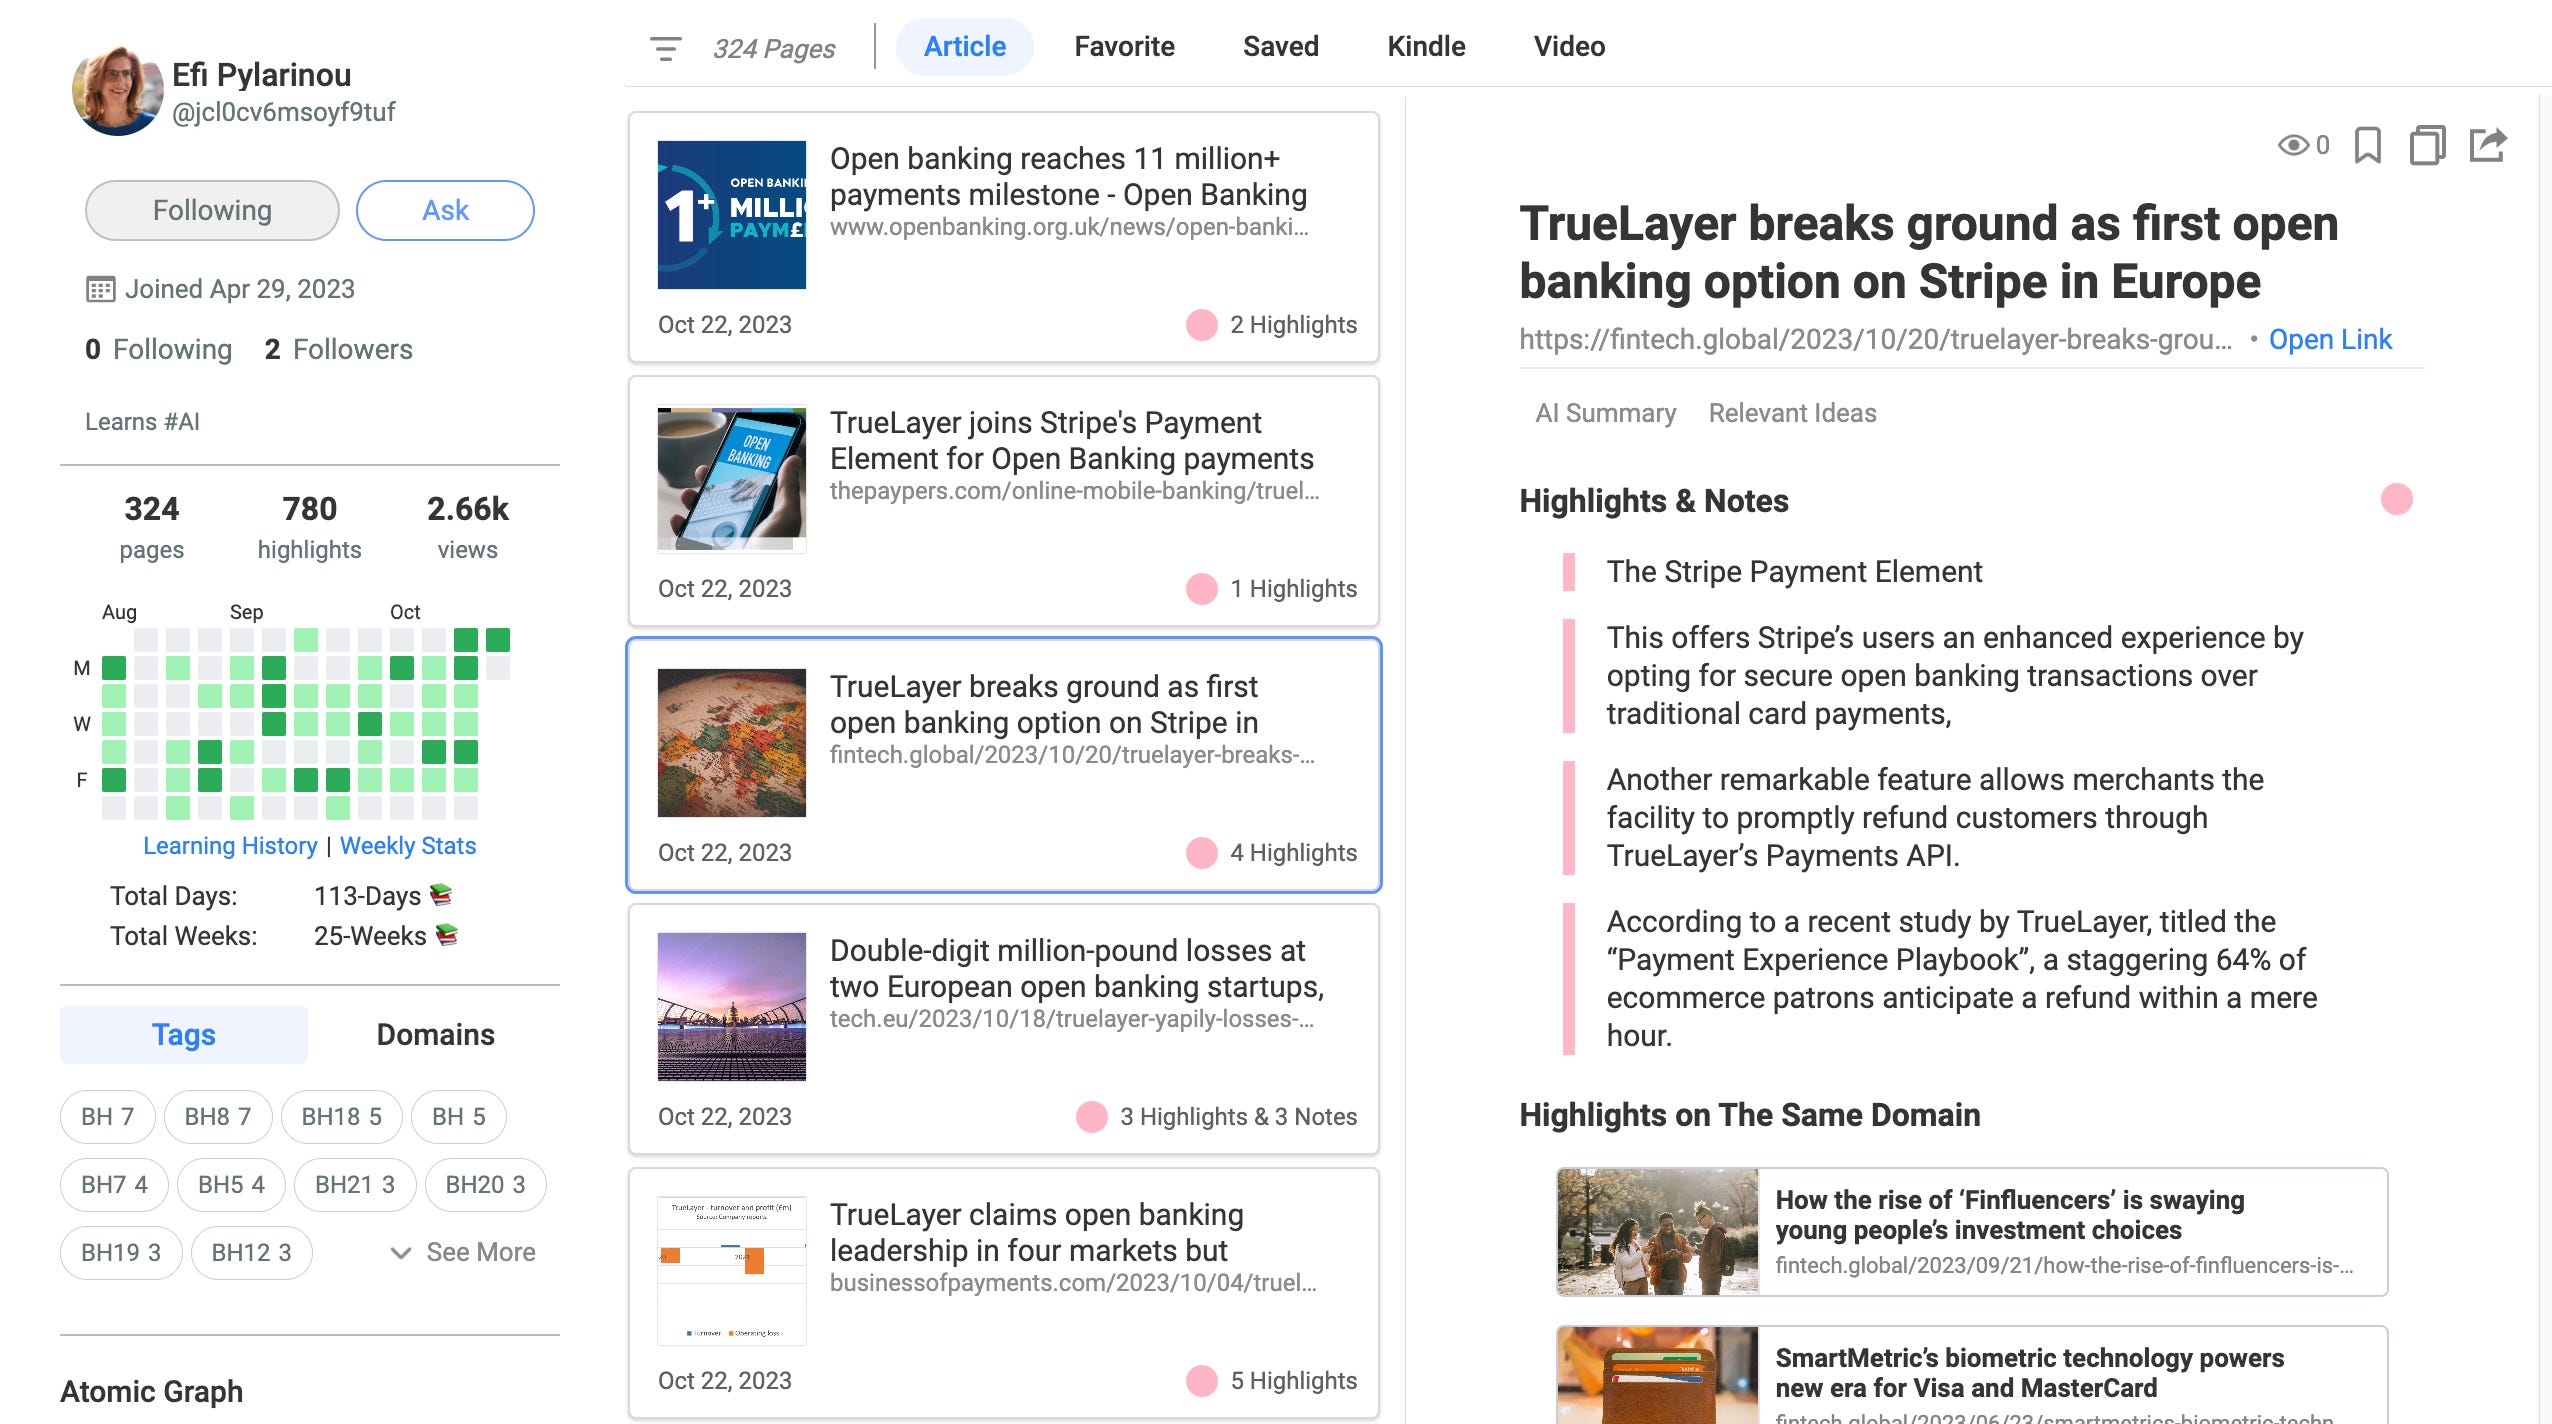Click the share icon in article header

2488,145
